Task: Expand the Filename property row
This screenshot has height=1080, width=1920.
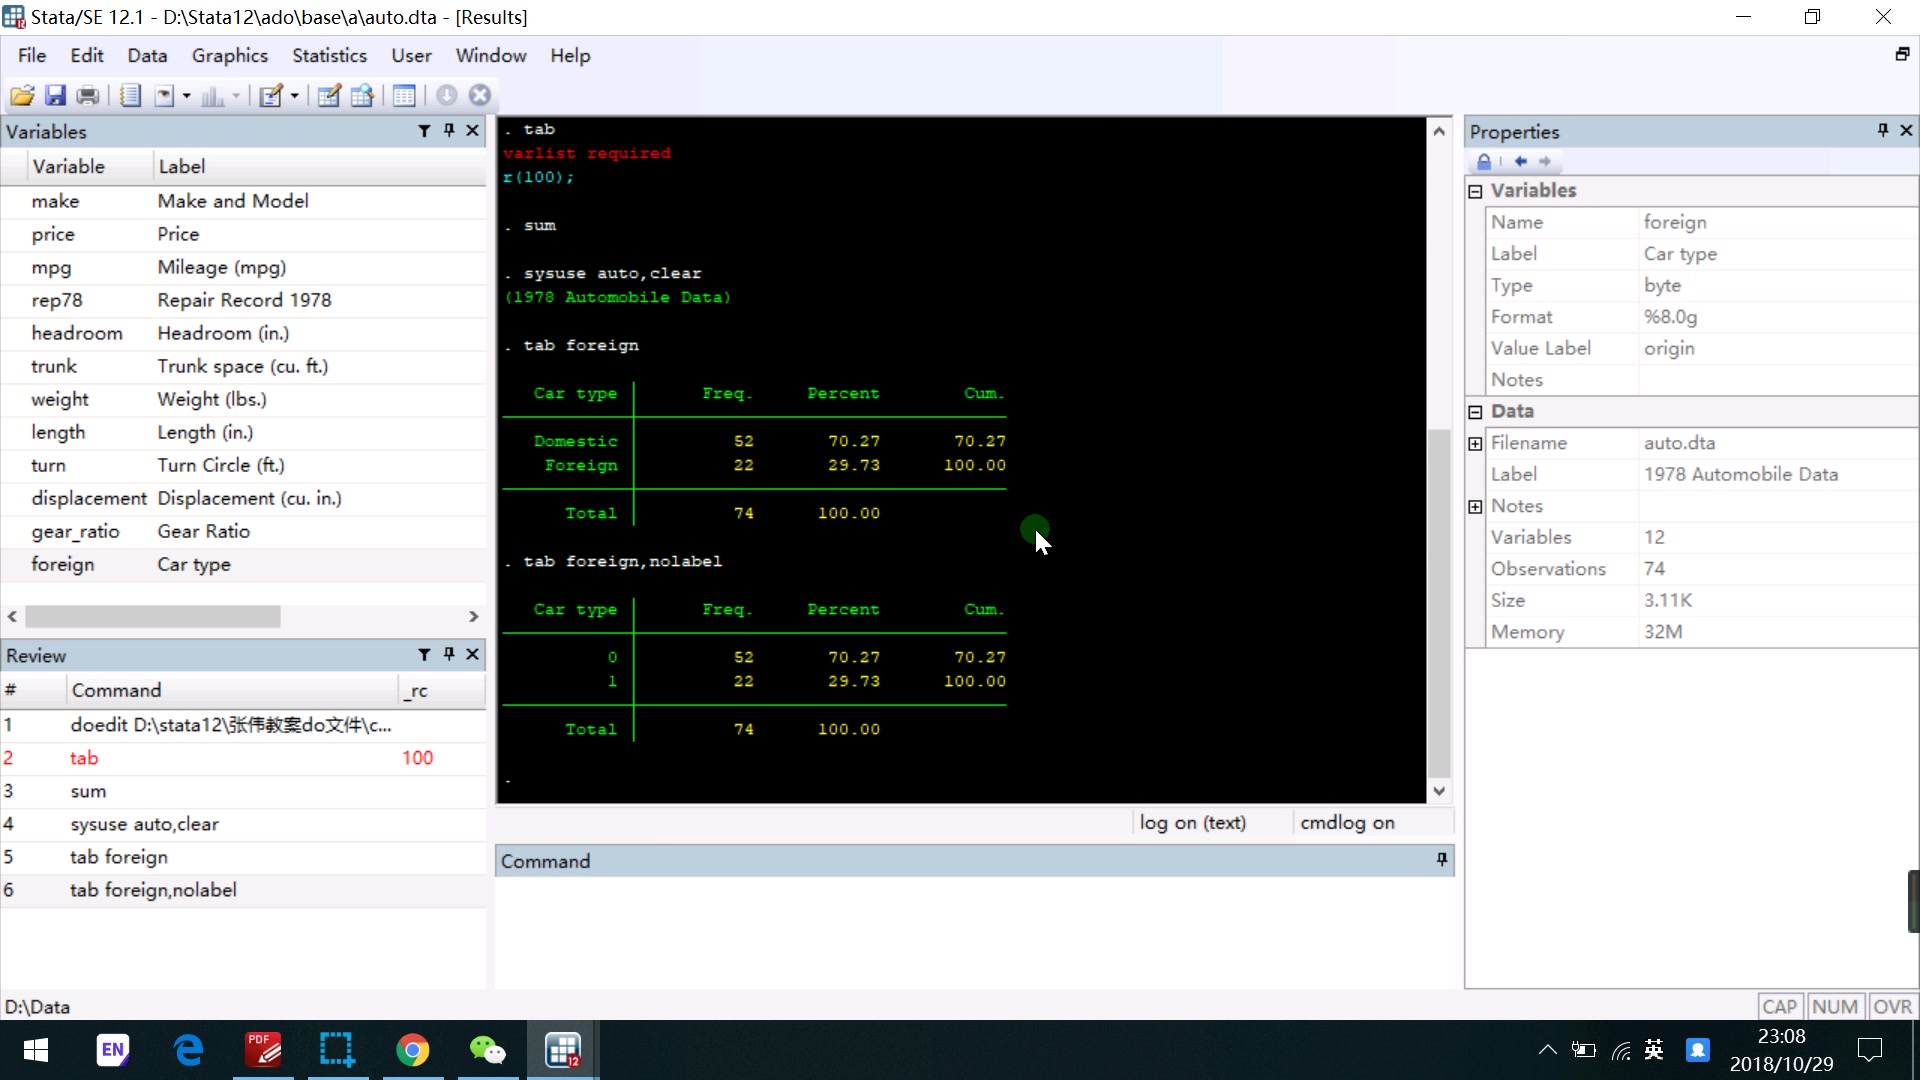Action: [1475, 443]
